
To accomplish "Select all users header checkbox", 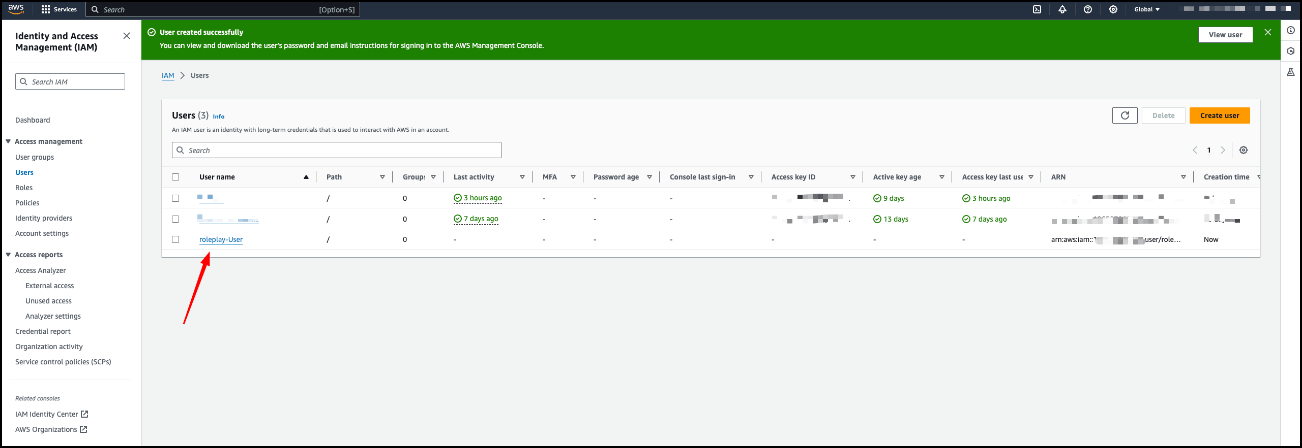I will (x=176, y=177).
